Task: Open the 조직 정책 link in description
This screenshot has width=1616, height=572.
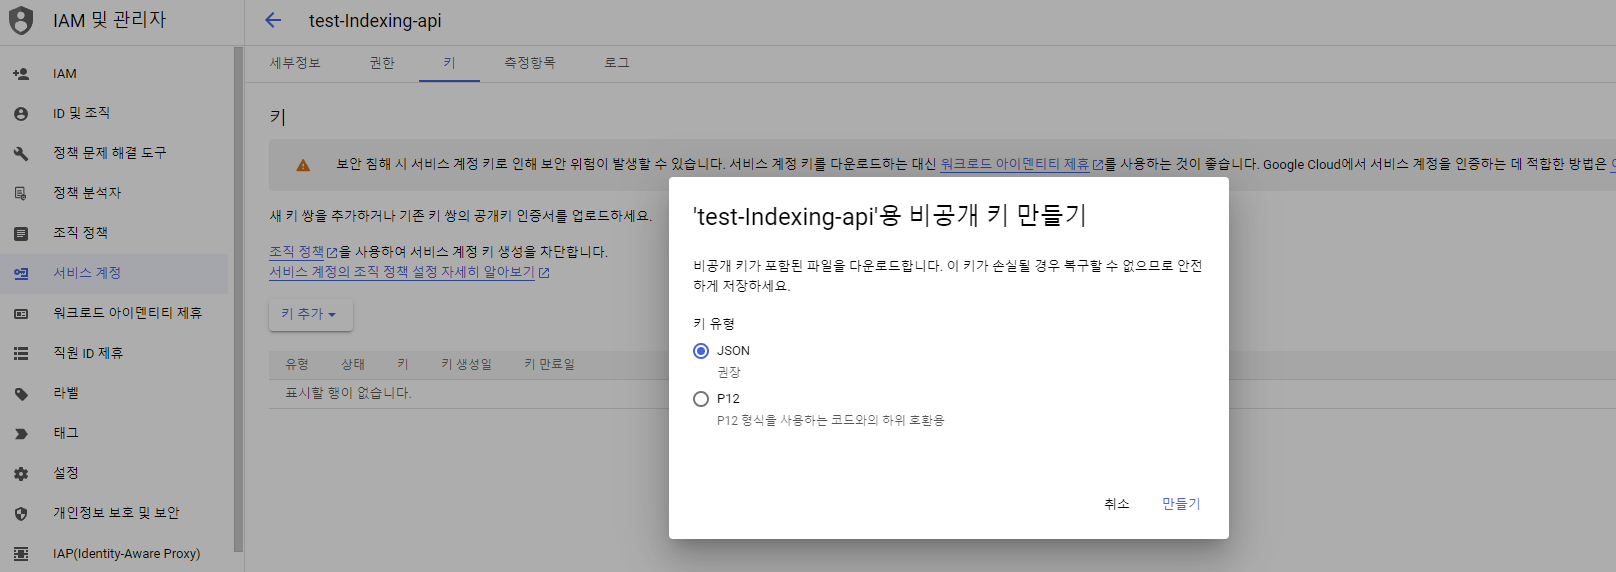Action: [297, 252]
